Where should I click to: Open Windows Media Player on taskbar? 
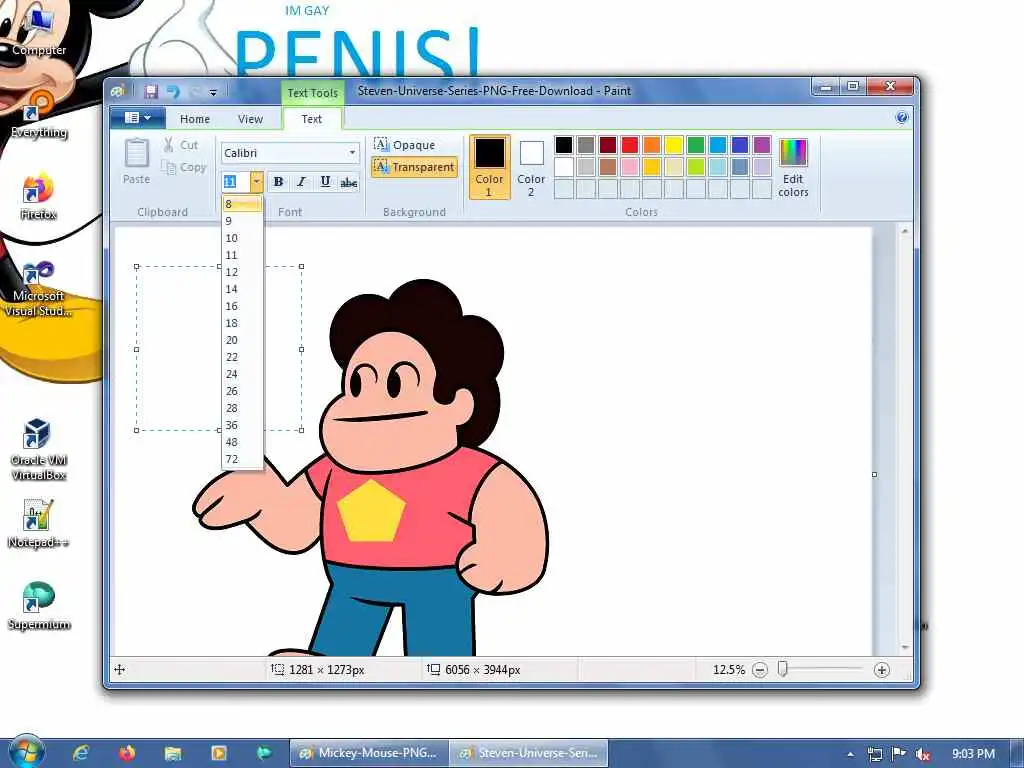[x=219, y=753]
